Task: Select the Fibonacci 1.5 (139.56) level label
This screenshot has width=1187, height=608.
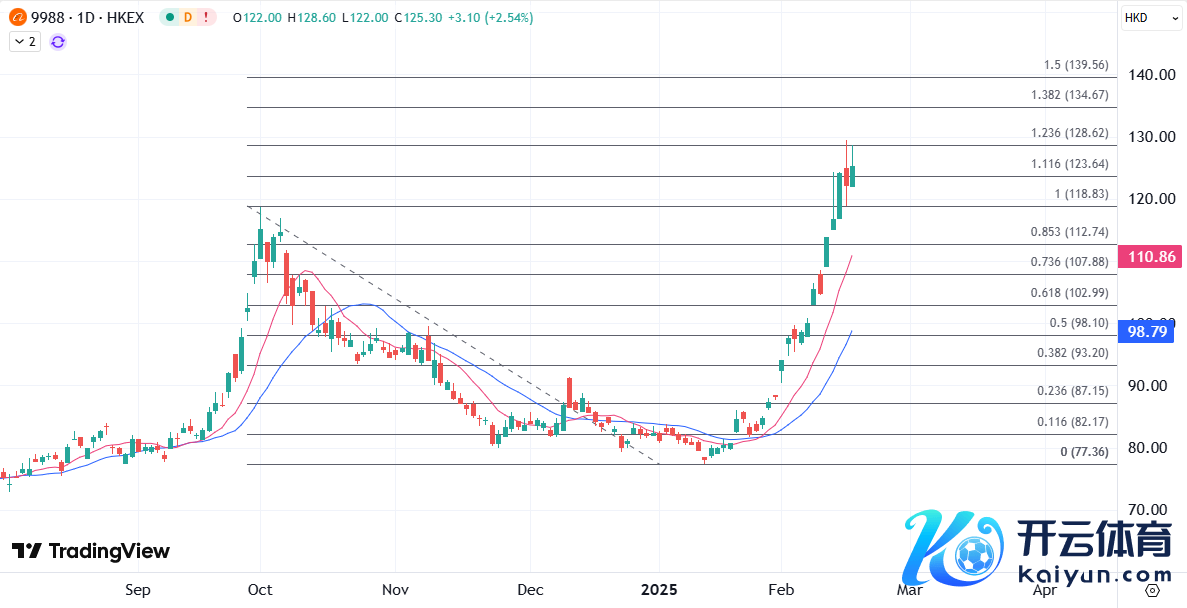Action: click(x=1075, y=65)
